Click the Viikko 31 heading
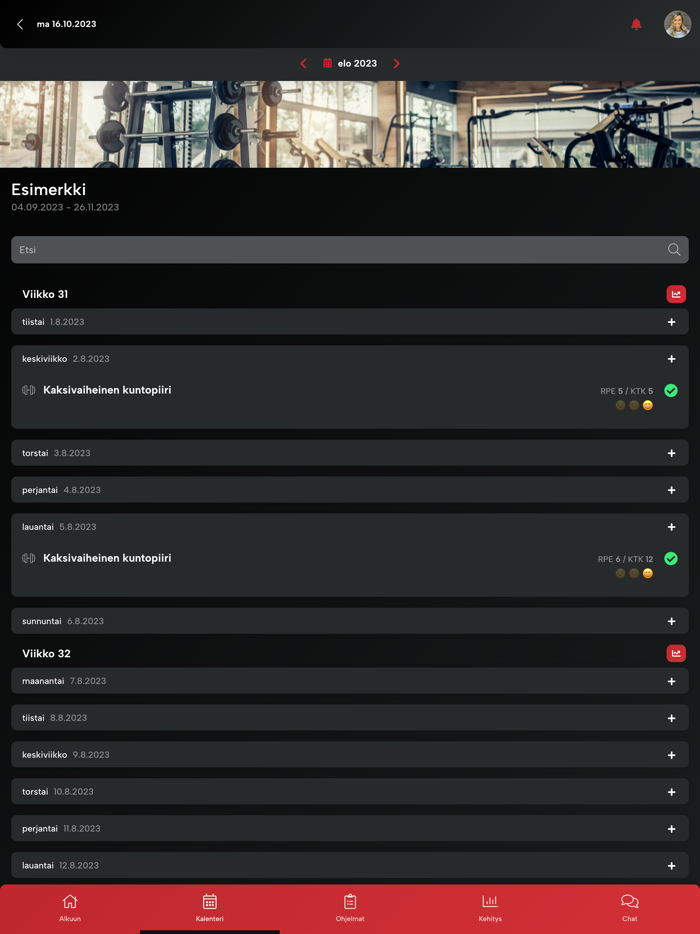700x934 pixels. [46, 294]
